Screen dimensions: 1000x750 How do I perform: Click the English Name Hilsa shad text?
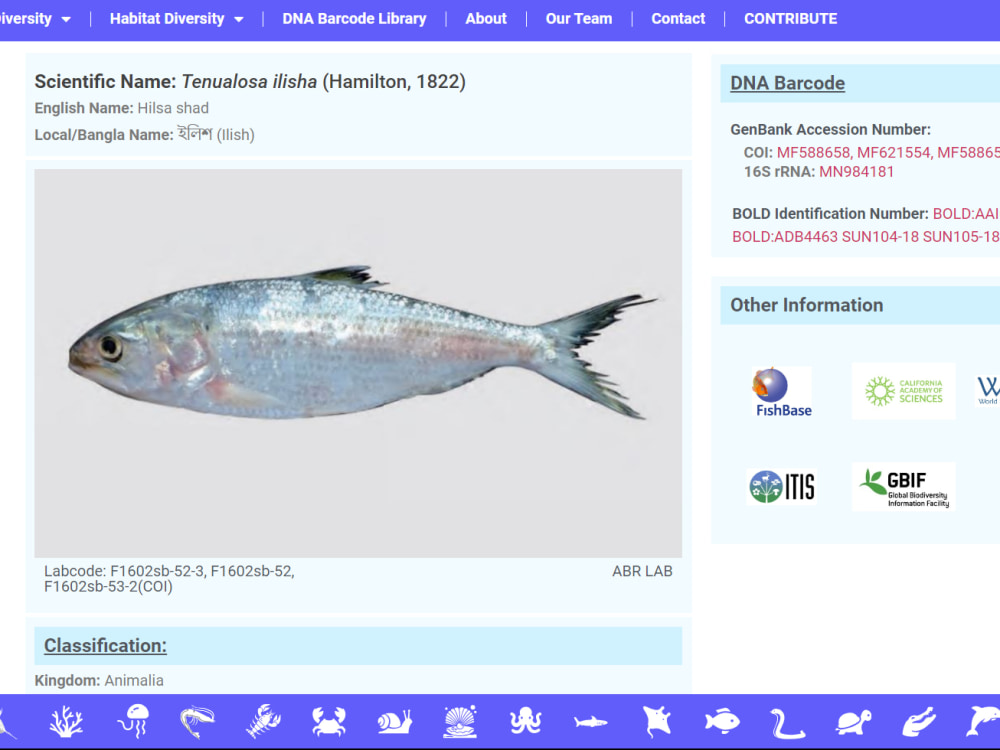coord(121,108)
